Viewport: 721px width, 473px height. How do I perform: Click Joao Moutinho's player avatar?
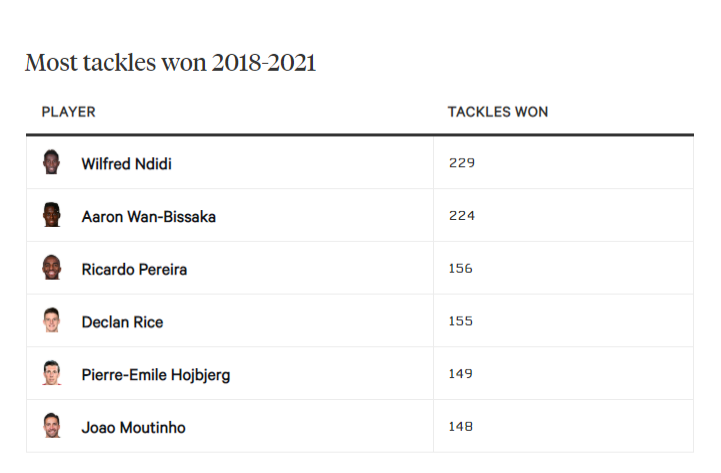pos(52,427)
